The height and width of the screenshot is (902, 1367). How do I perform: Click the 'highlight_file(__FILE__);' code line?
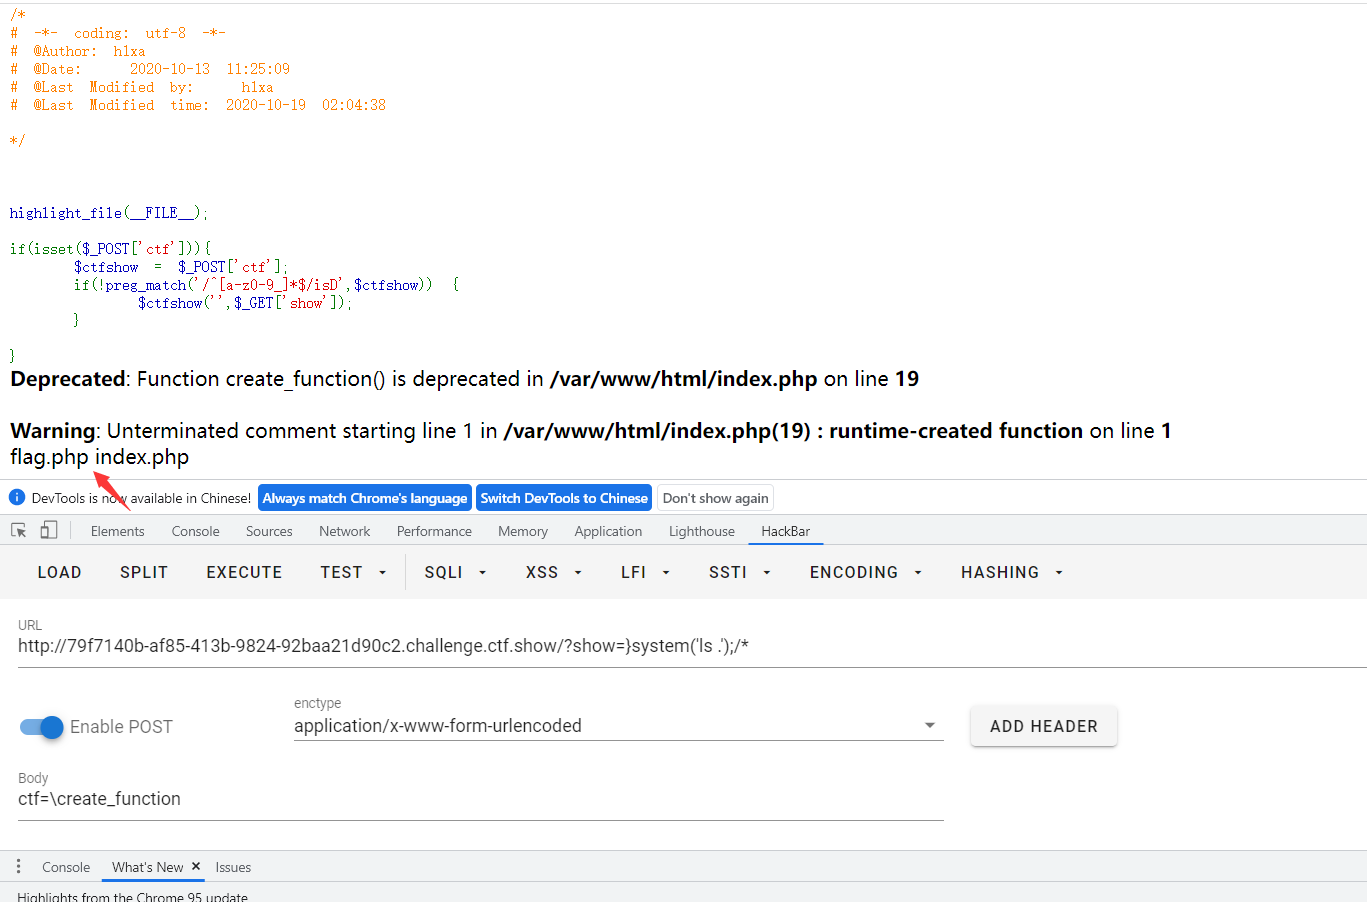point(109,213)
